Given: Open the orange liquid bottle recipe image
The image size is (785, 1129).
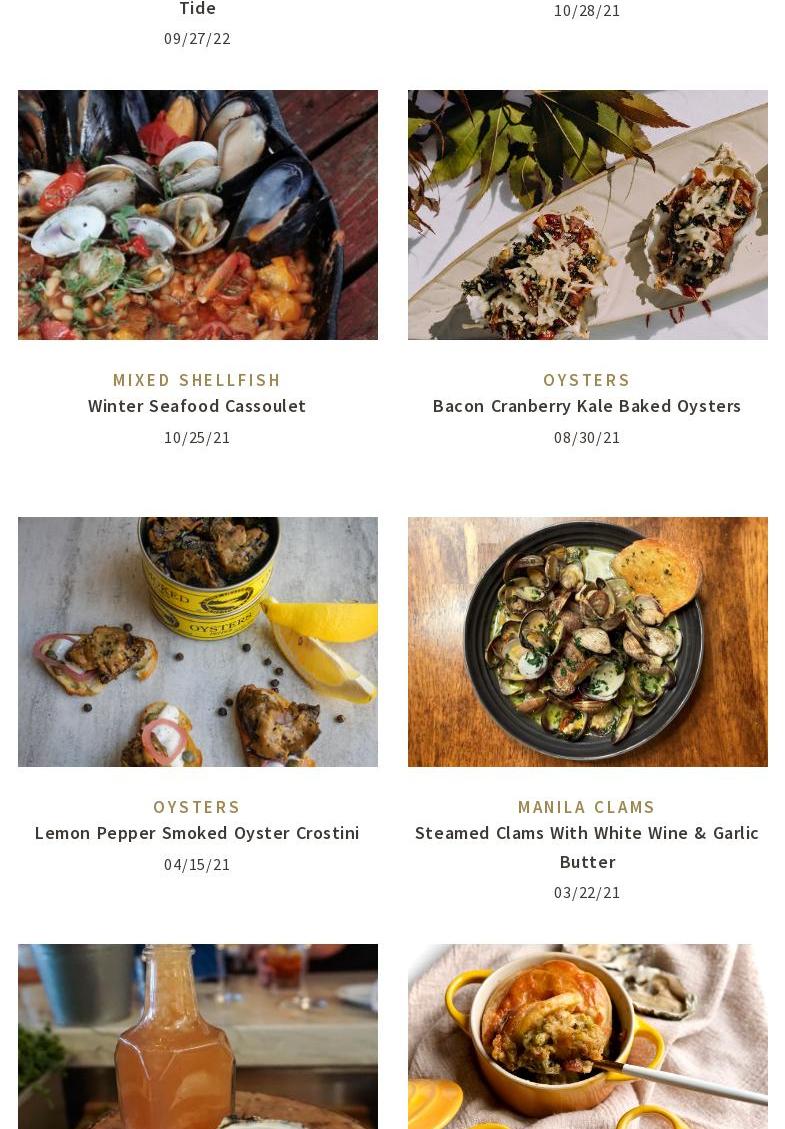Looking at the screenshot, I should click(x=197, y=1036).
